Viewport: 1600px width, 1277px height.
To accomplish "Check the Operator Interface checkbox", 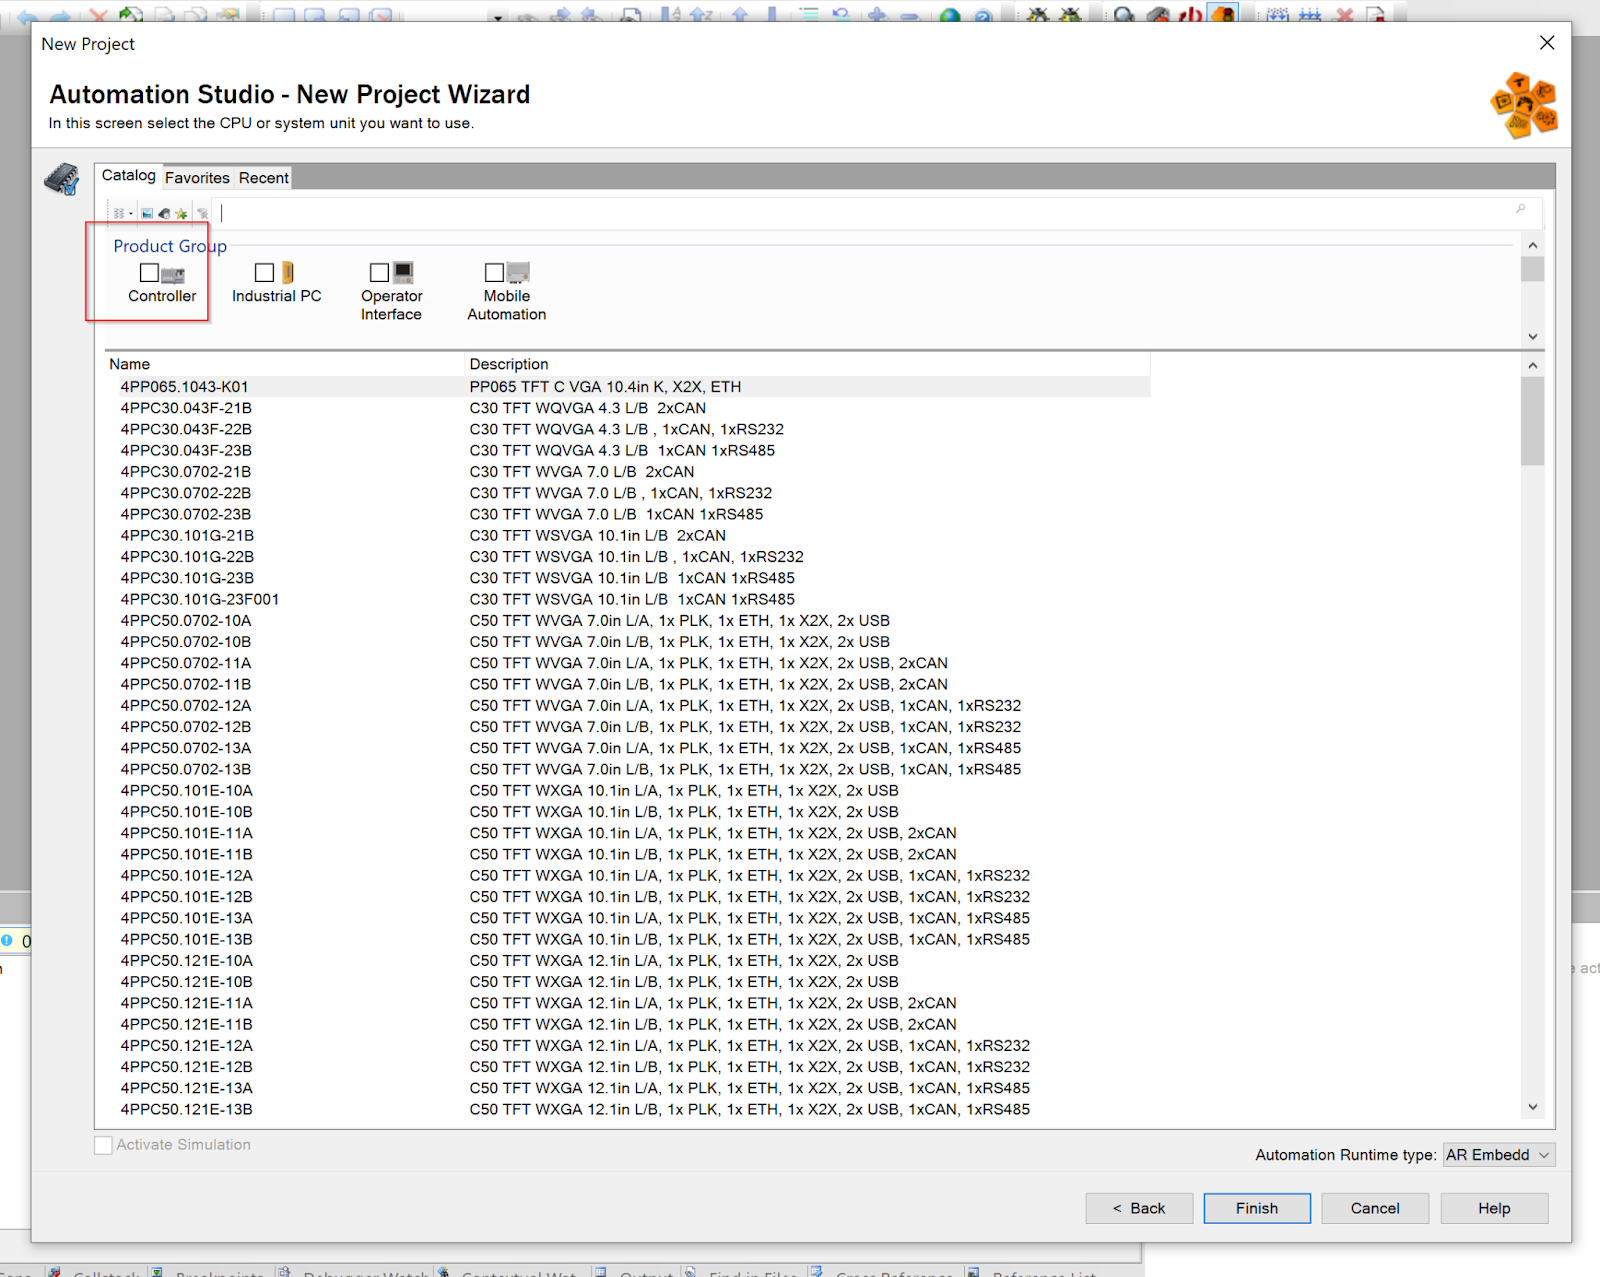I will pyautogui.click(x=379, y=272).
